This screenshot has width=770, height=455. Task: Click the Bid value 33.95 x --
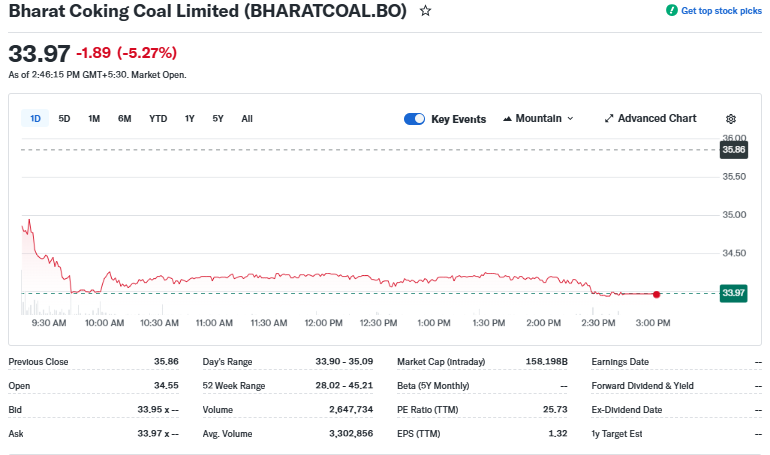pos(158,409)
